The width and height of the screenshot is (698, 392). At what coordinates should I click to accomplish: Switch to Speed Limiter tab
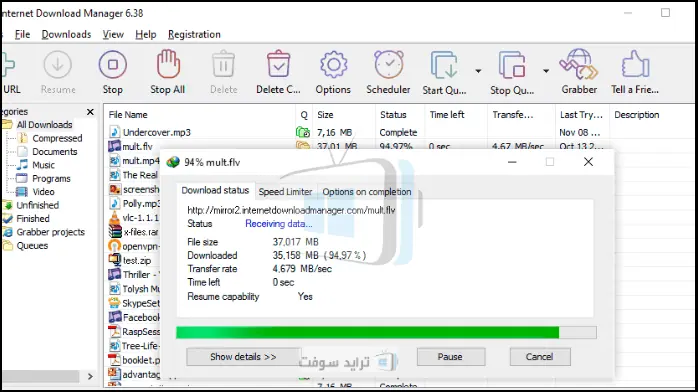pyautogui.click(x=285, y=192)
